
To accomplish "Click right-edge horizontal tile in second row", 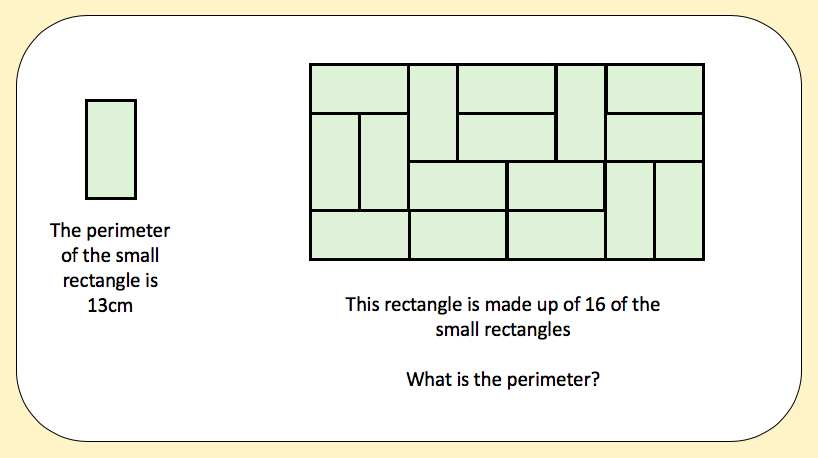I will pyautogui.click(x=654, y=137).
